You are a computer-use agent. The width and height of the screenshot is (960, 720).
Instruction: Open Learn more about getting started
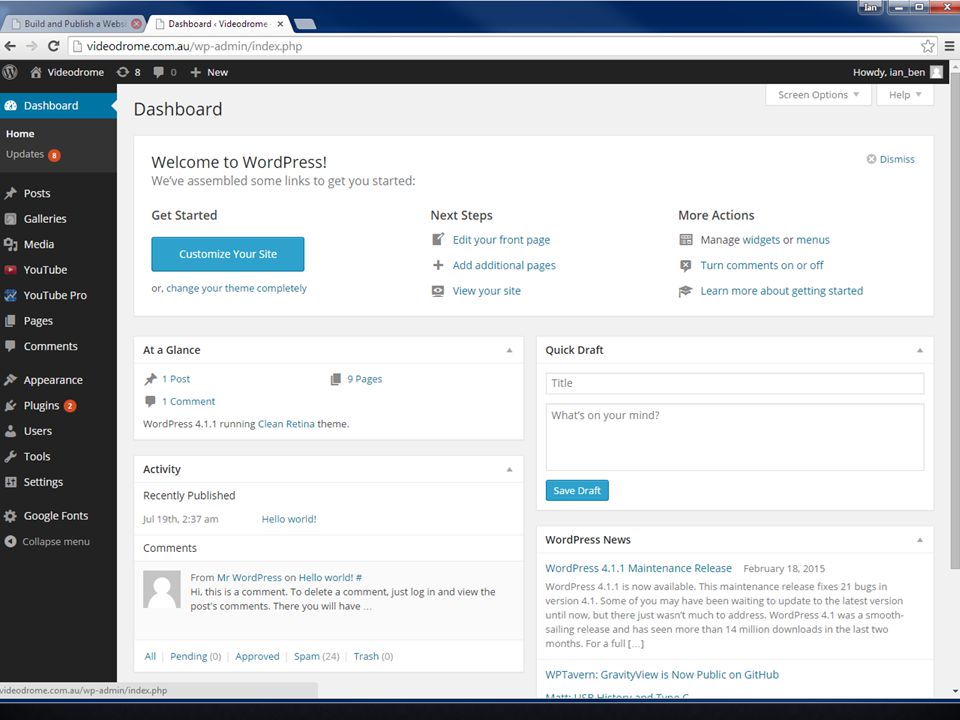[782, 291]
